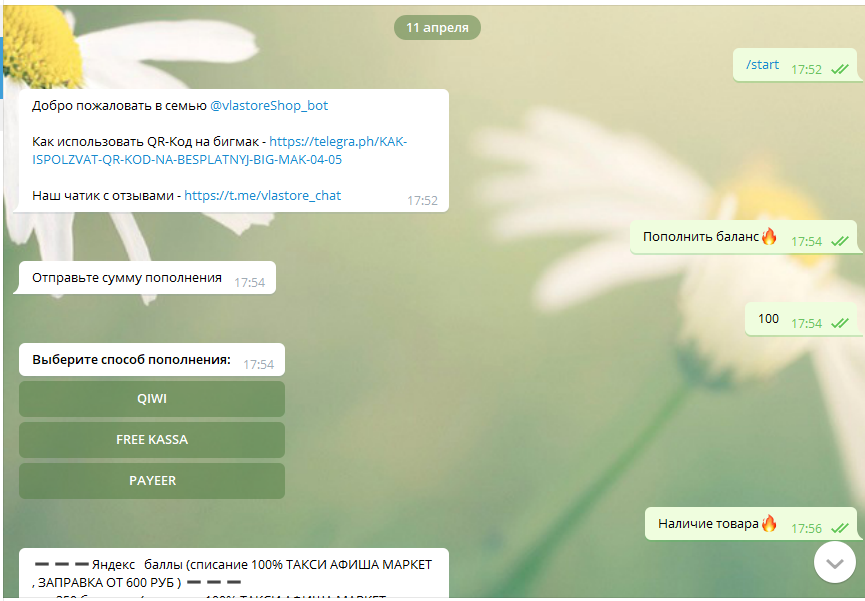Screen dimensions: 865x601
Task: Click 'Выберите способ пополнения:' message text
Action: [x=131, y=360]
